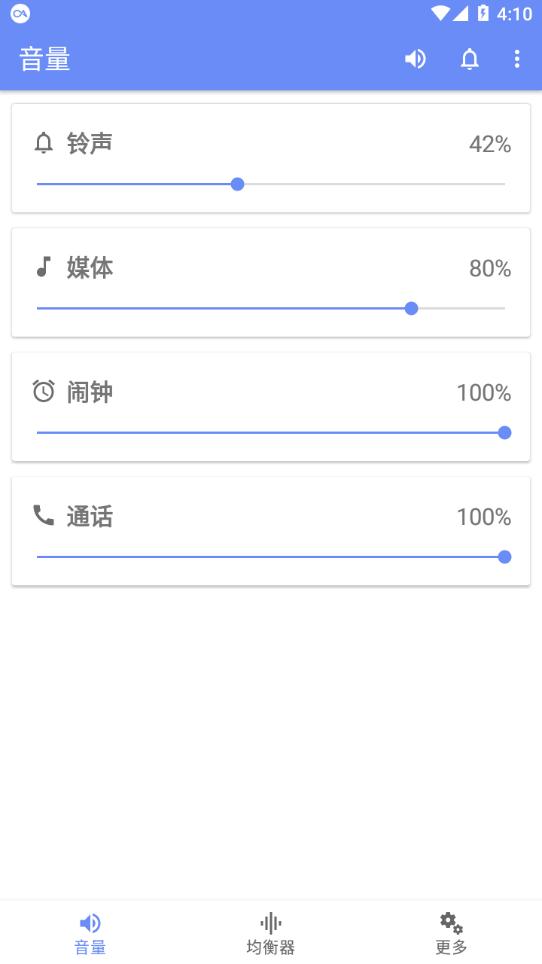542x964 pixels.
Task: Tap the 音量 title in header
Action: 45,60
